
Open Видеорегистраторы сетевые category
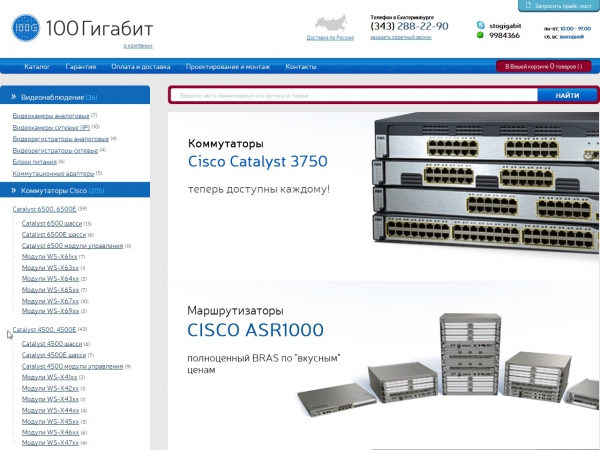(55, 150)
